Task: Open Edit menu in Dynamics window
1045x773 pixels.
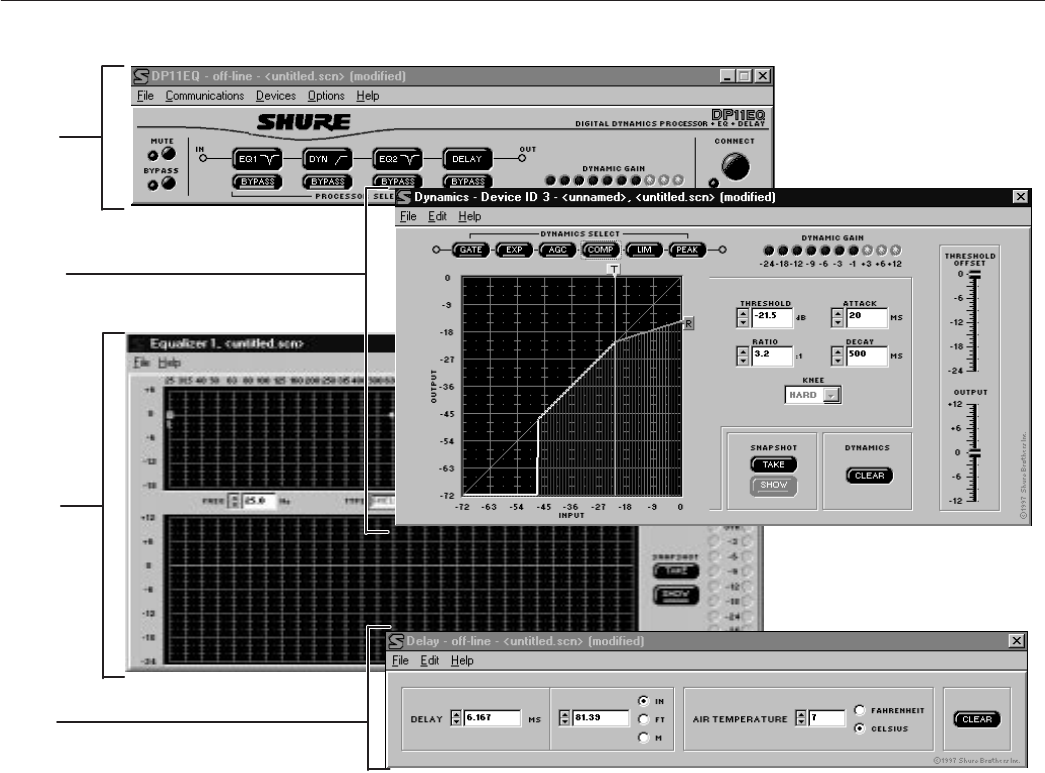Action: [x=437, y=217]
